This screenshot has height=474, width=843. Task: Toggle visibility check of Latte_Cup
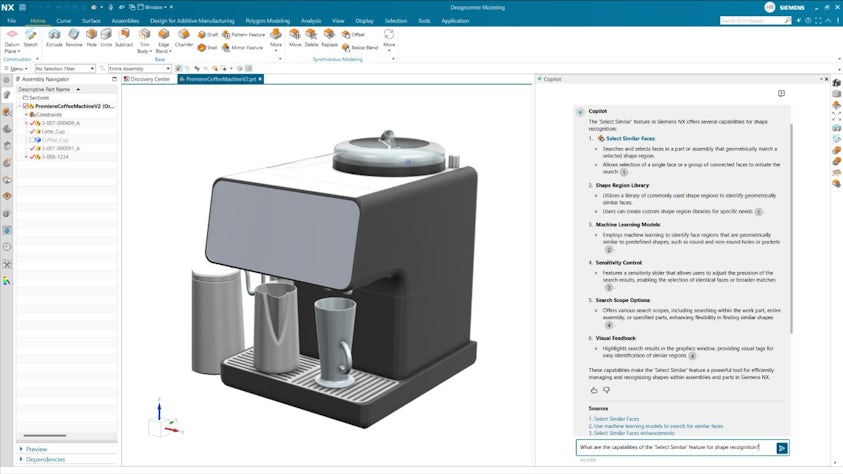click(x=32, y=131)
